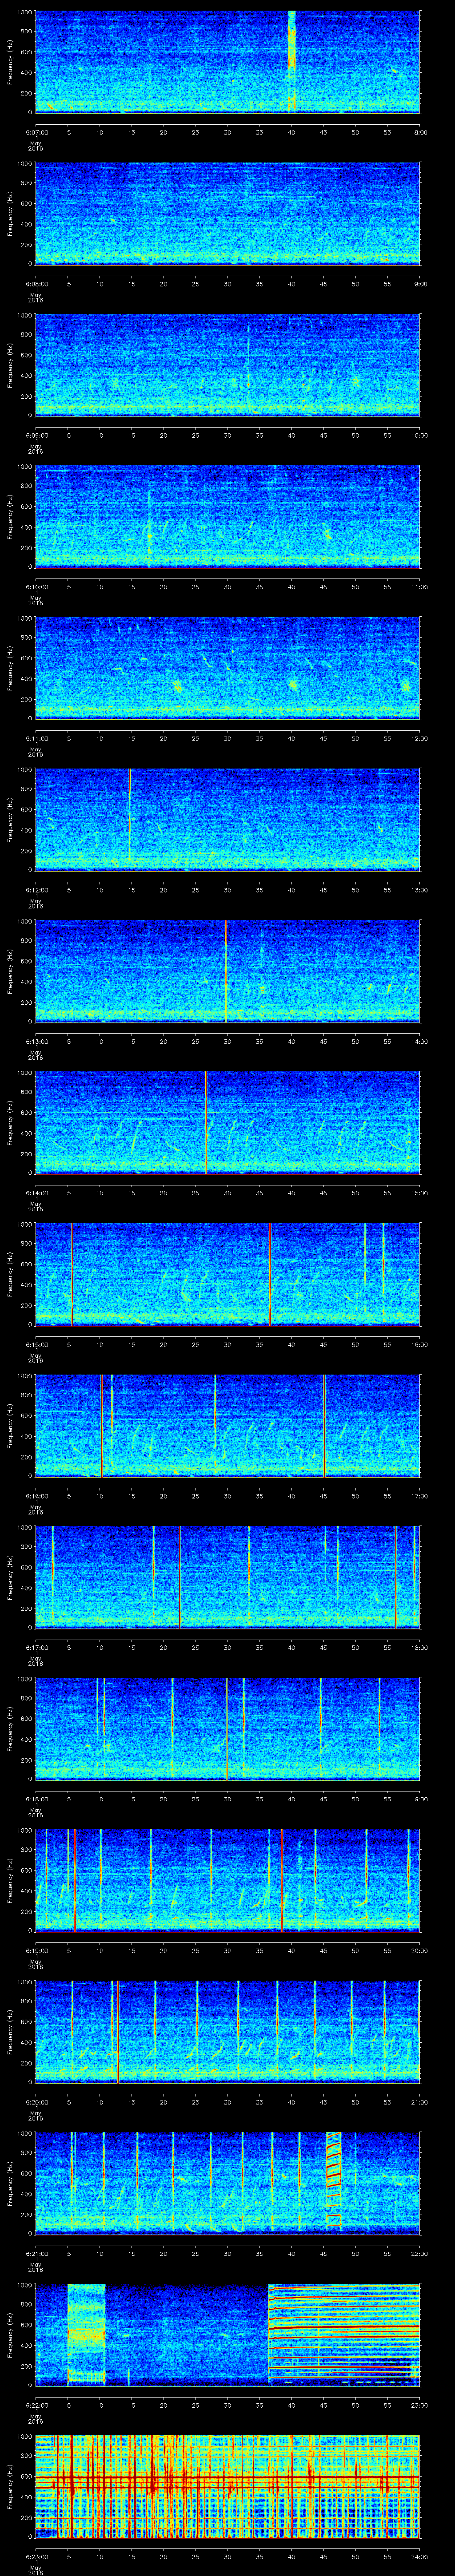The width and height of the screenshot is (455, 2576).
Task: Click the '6:12:00' start time label
Action: coord(37,890)
